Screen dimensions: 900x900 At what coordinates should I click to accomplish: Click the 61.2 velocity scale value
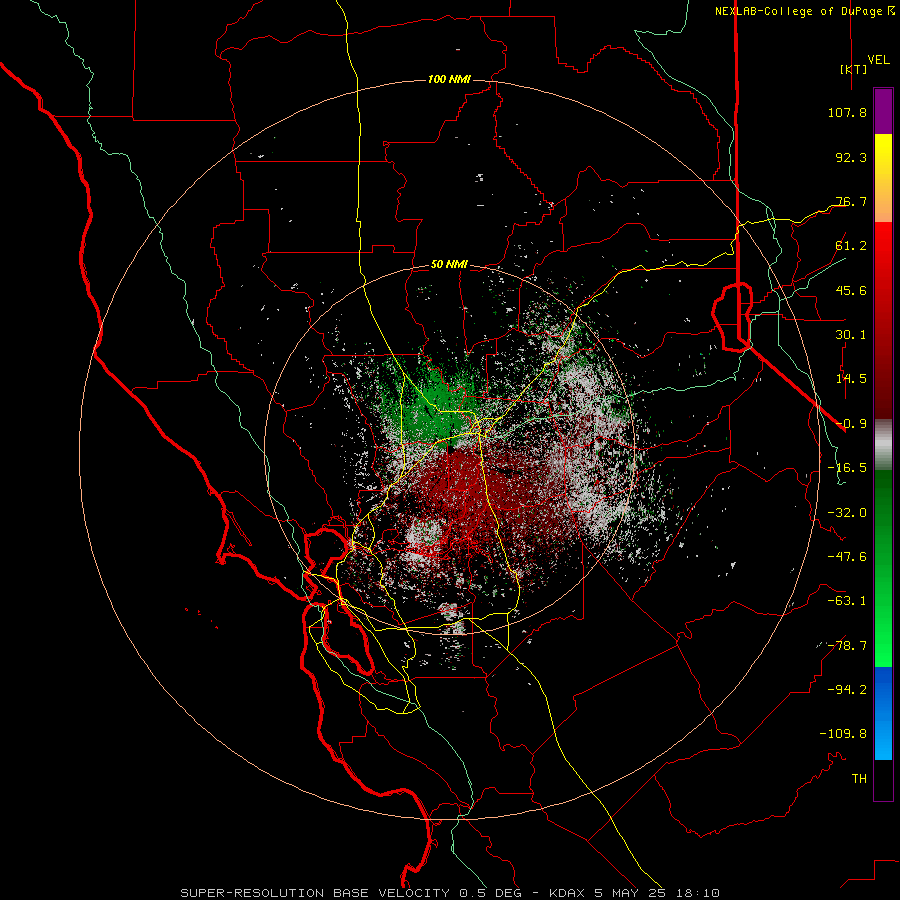click(851, 246)
